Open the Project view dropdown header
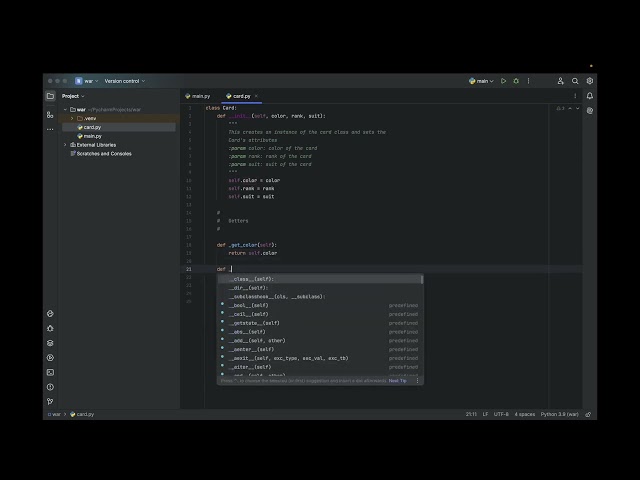This screenshot has width=640, height=480. (73, 96)
